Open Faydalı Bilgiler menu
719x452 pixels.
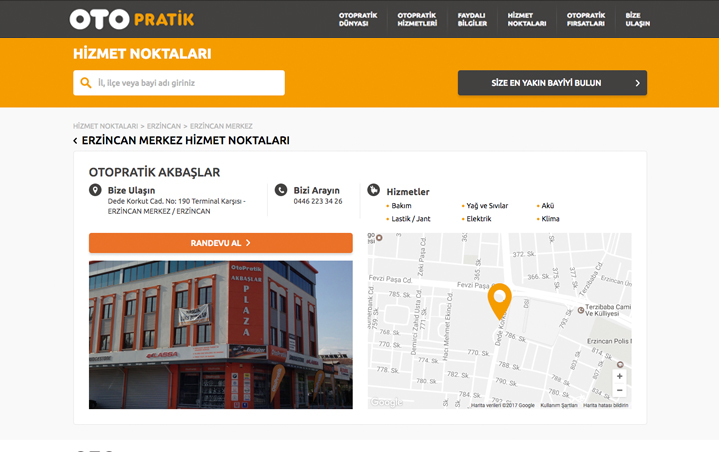(472, 19)
